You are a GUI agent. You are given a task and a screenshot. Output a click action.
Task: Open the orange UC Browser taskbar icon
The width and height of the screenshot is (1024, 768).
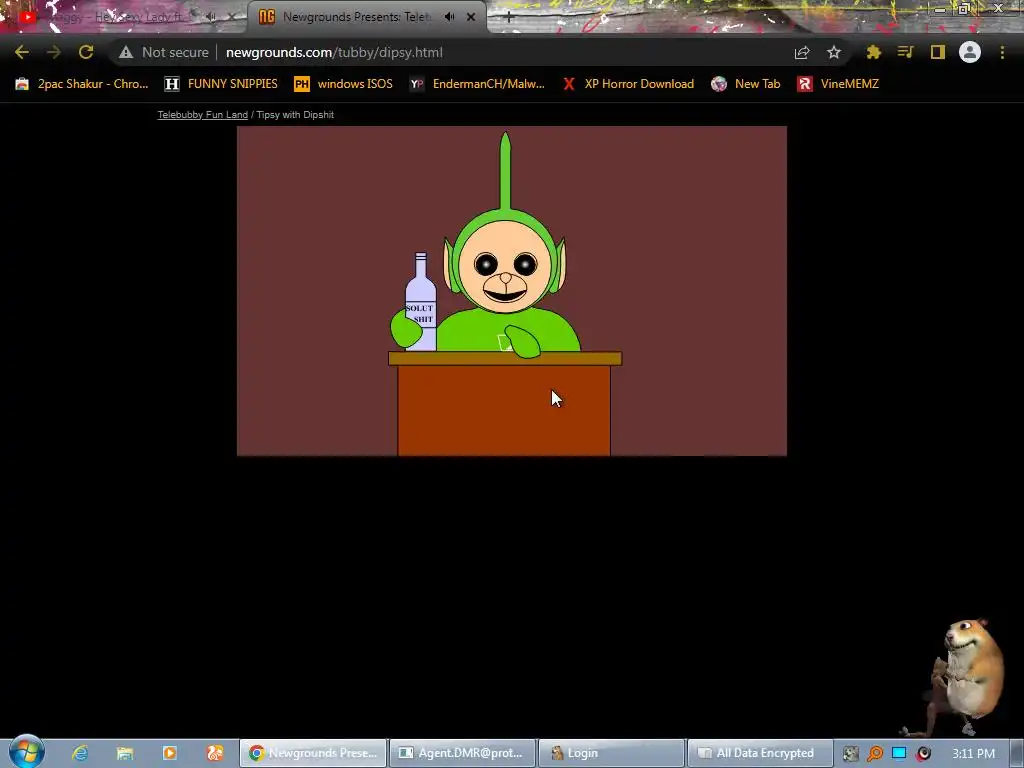point(215,753)
